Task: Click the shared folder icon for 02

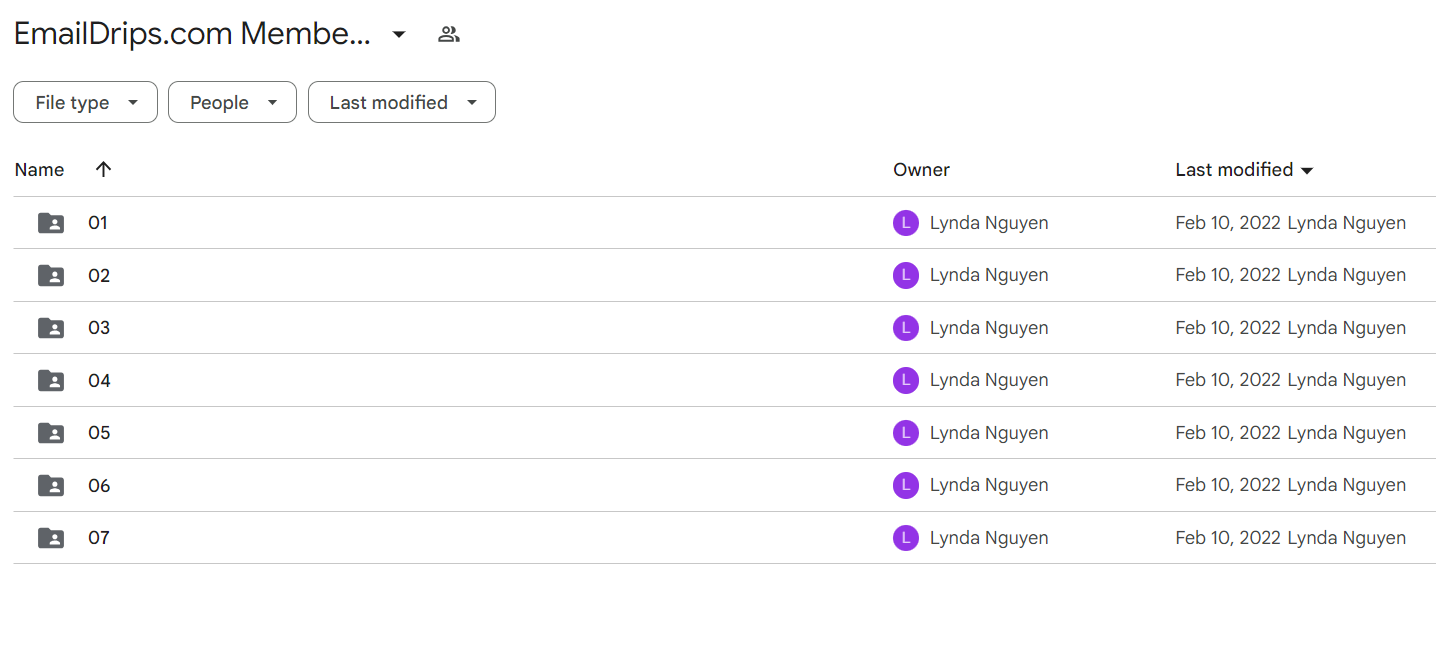Action: [x=51, y=275]
